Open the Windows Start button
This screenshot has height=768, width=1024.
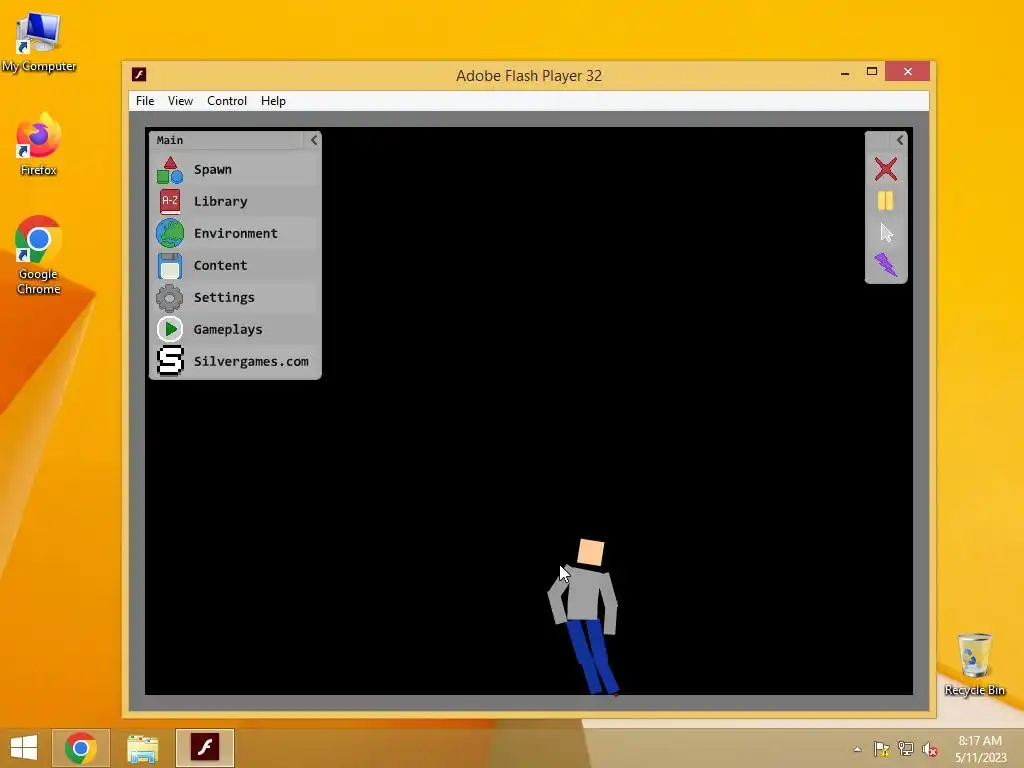point(24,748)
